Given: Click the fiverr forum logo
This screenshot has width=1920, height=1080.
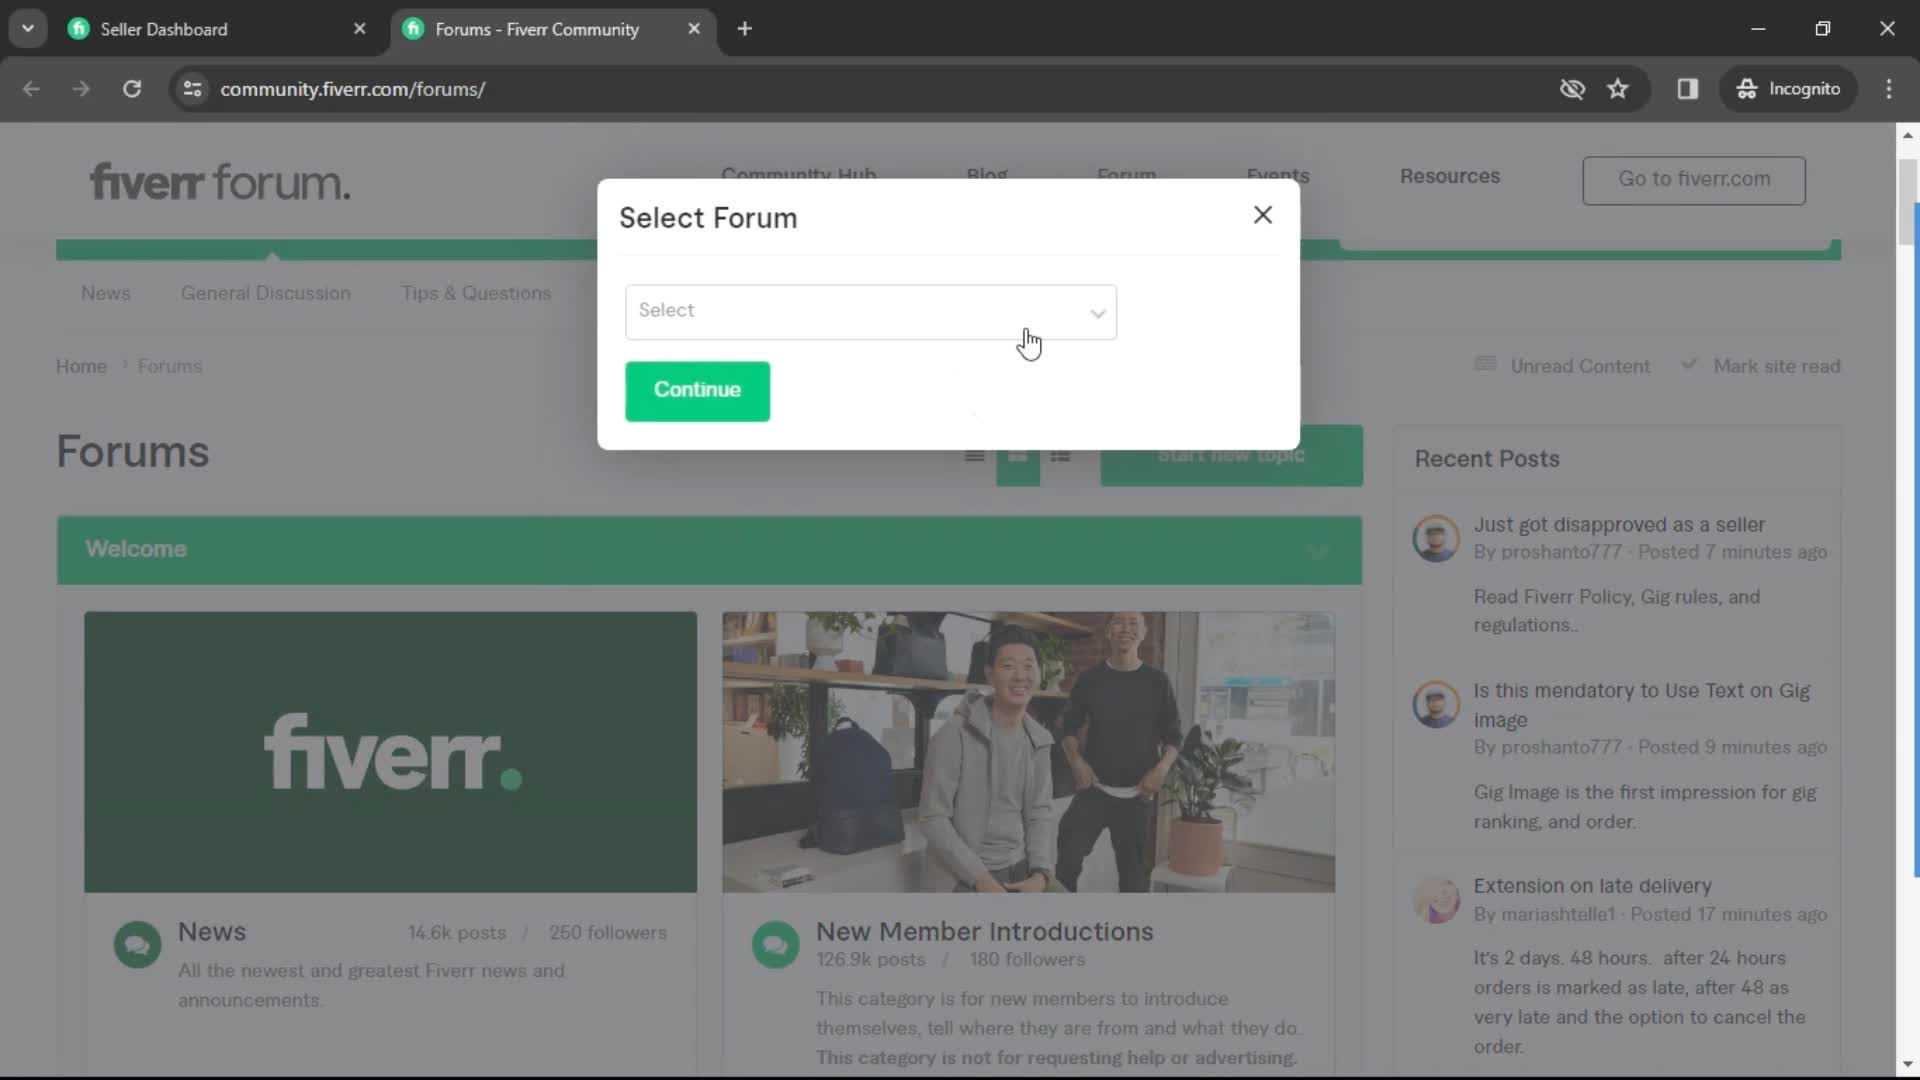Looking at the screenshot, I should pyautogui.click(x=220, y=182).
